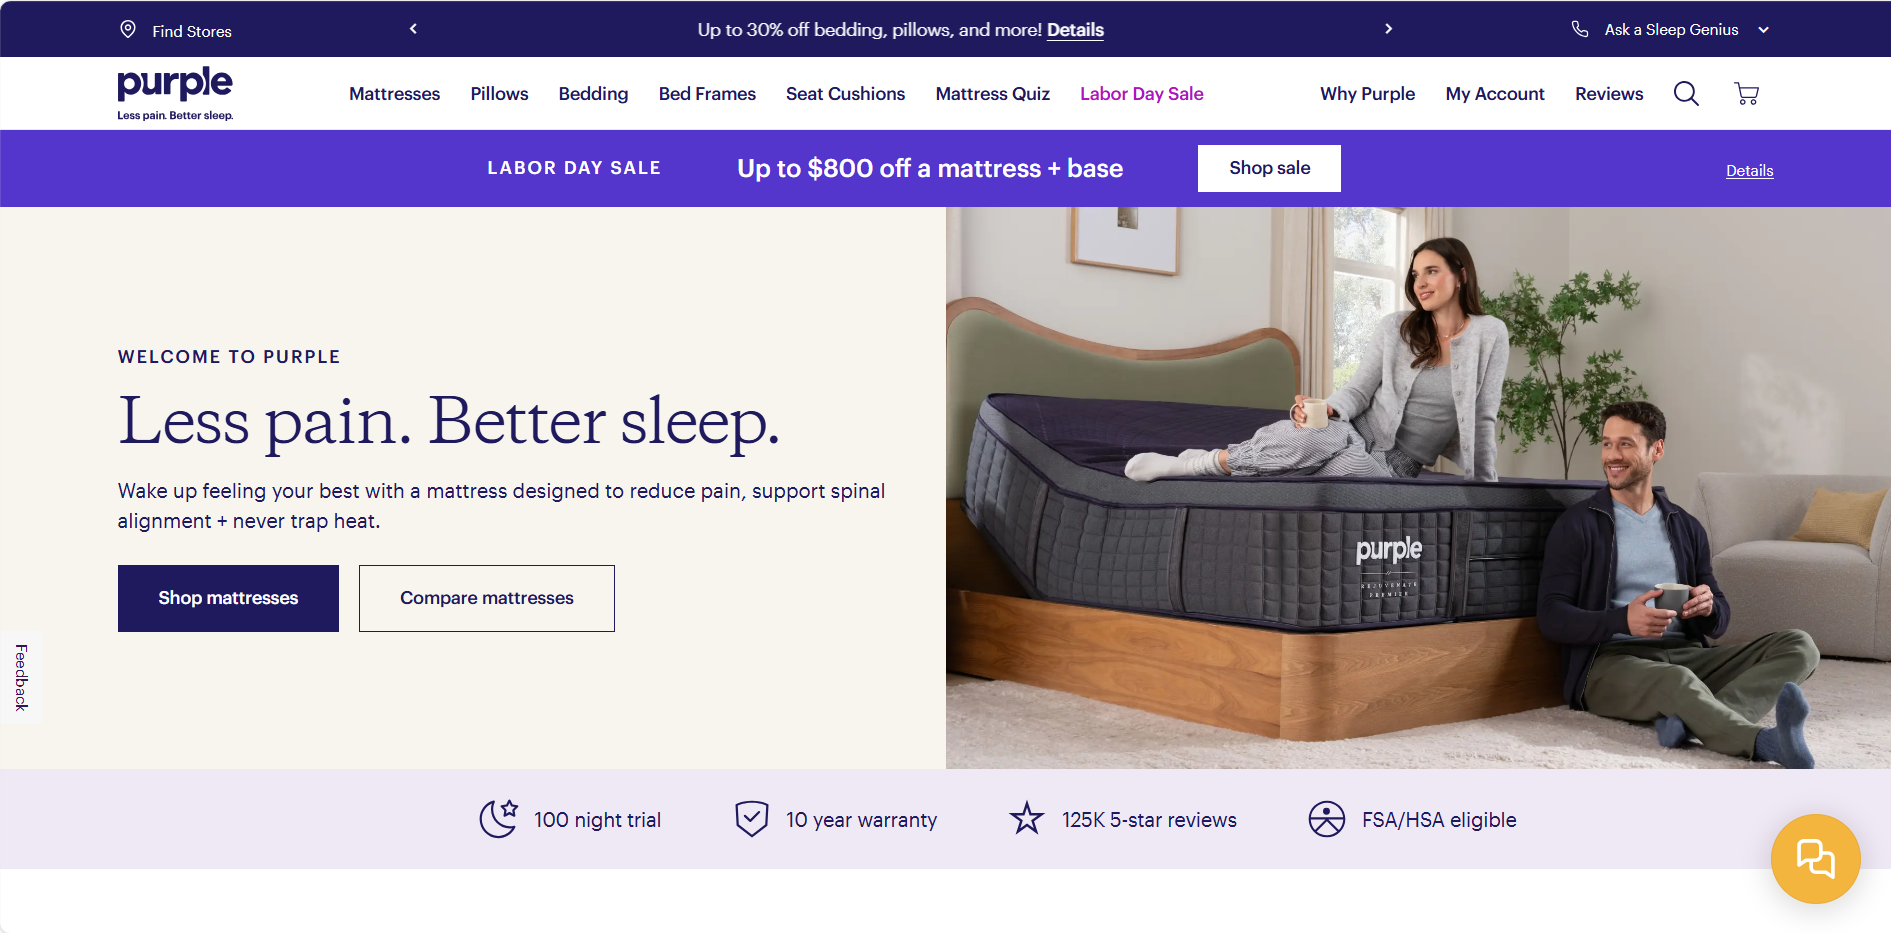Click the FSA/HSA eligible person icon
Viewport: 1891px width, 933px height.
(1327, 819)
